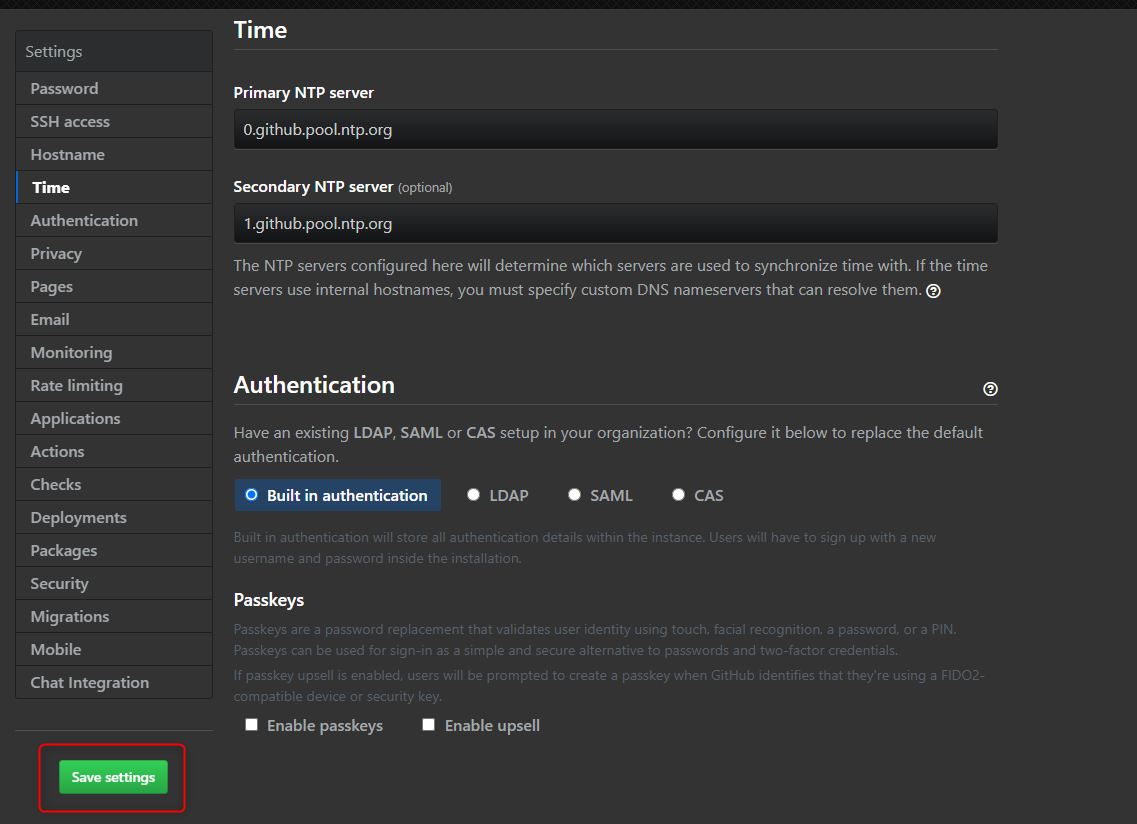Viewport: 1137px width, 824px height.
Task: Click the Secondary NTP server input field
Action: [615, 223]
